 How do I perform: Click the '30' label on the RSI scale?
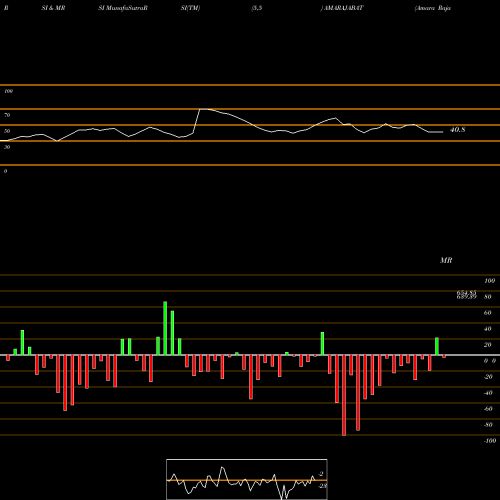pos(7,147)
